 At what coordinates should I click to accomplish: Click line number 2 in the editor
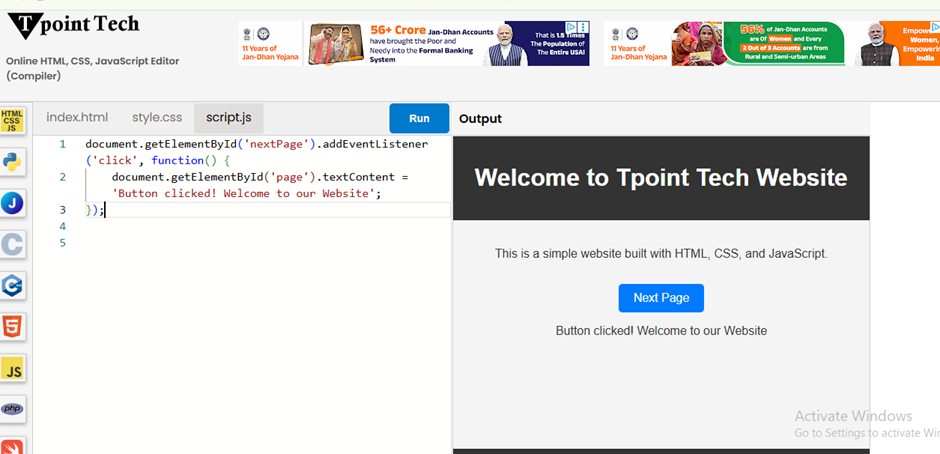pyautogui.click(x=63, y=177)
